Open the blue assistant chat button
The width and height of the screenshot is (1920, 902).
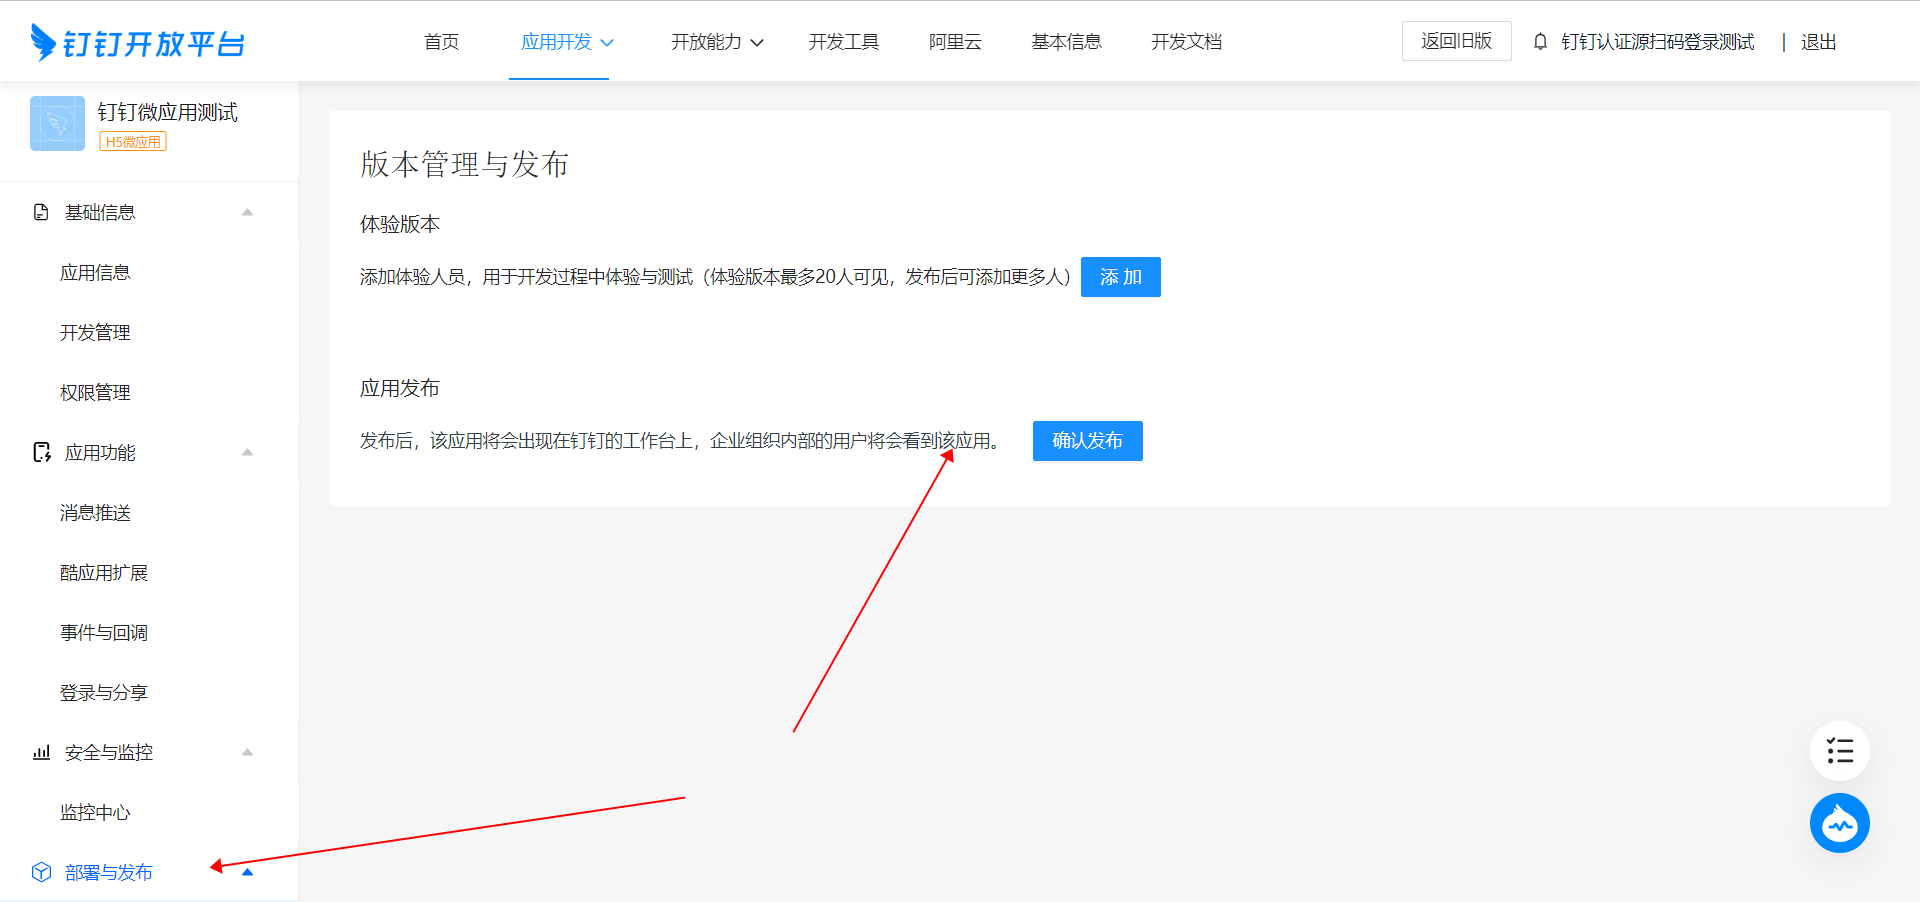pyautogui.click(x=1840, y=823)
